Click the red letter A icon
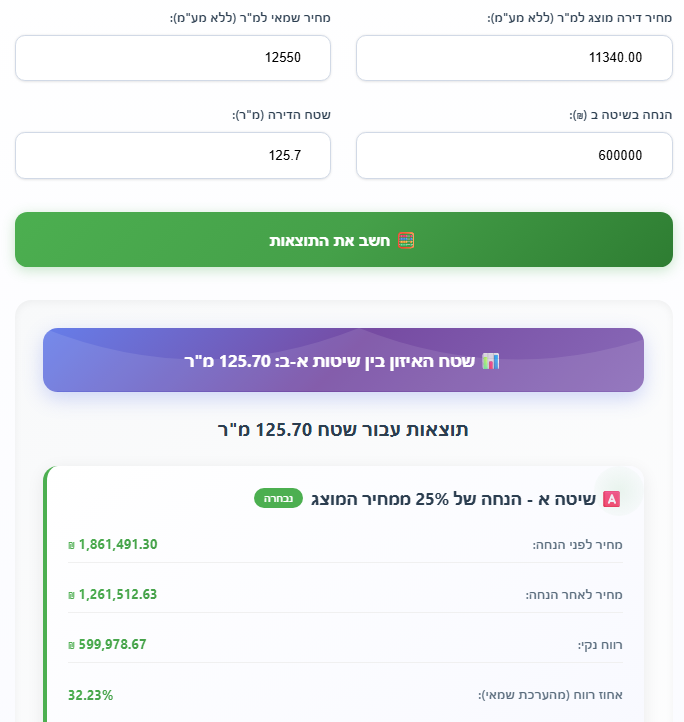Viewport: 684px width, 722px height. pos(612,498)
